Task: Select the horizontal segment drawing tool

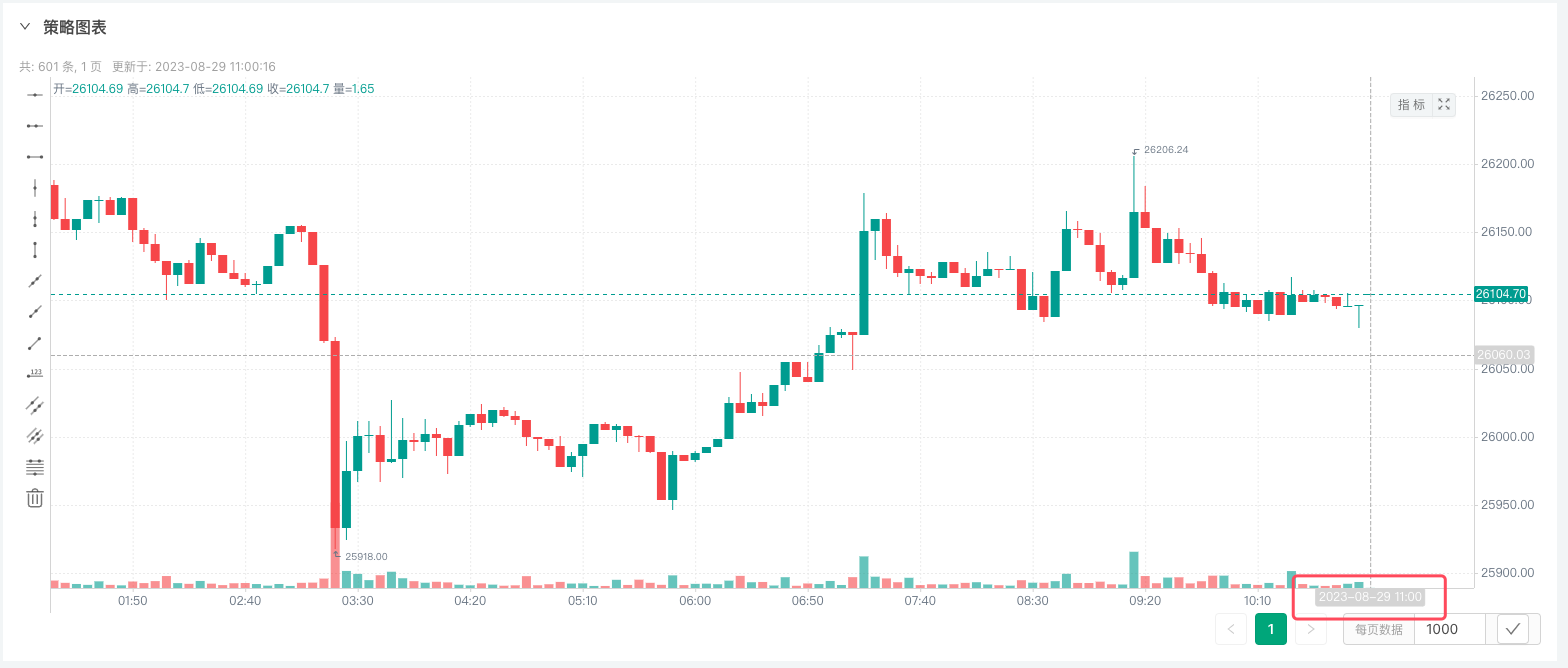Action: click(x=35, y=157)
